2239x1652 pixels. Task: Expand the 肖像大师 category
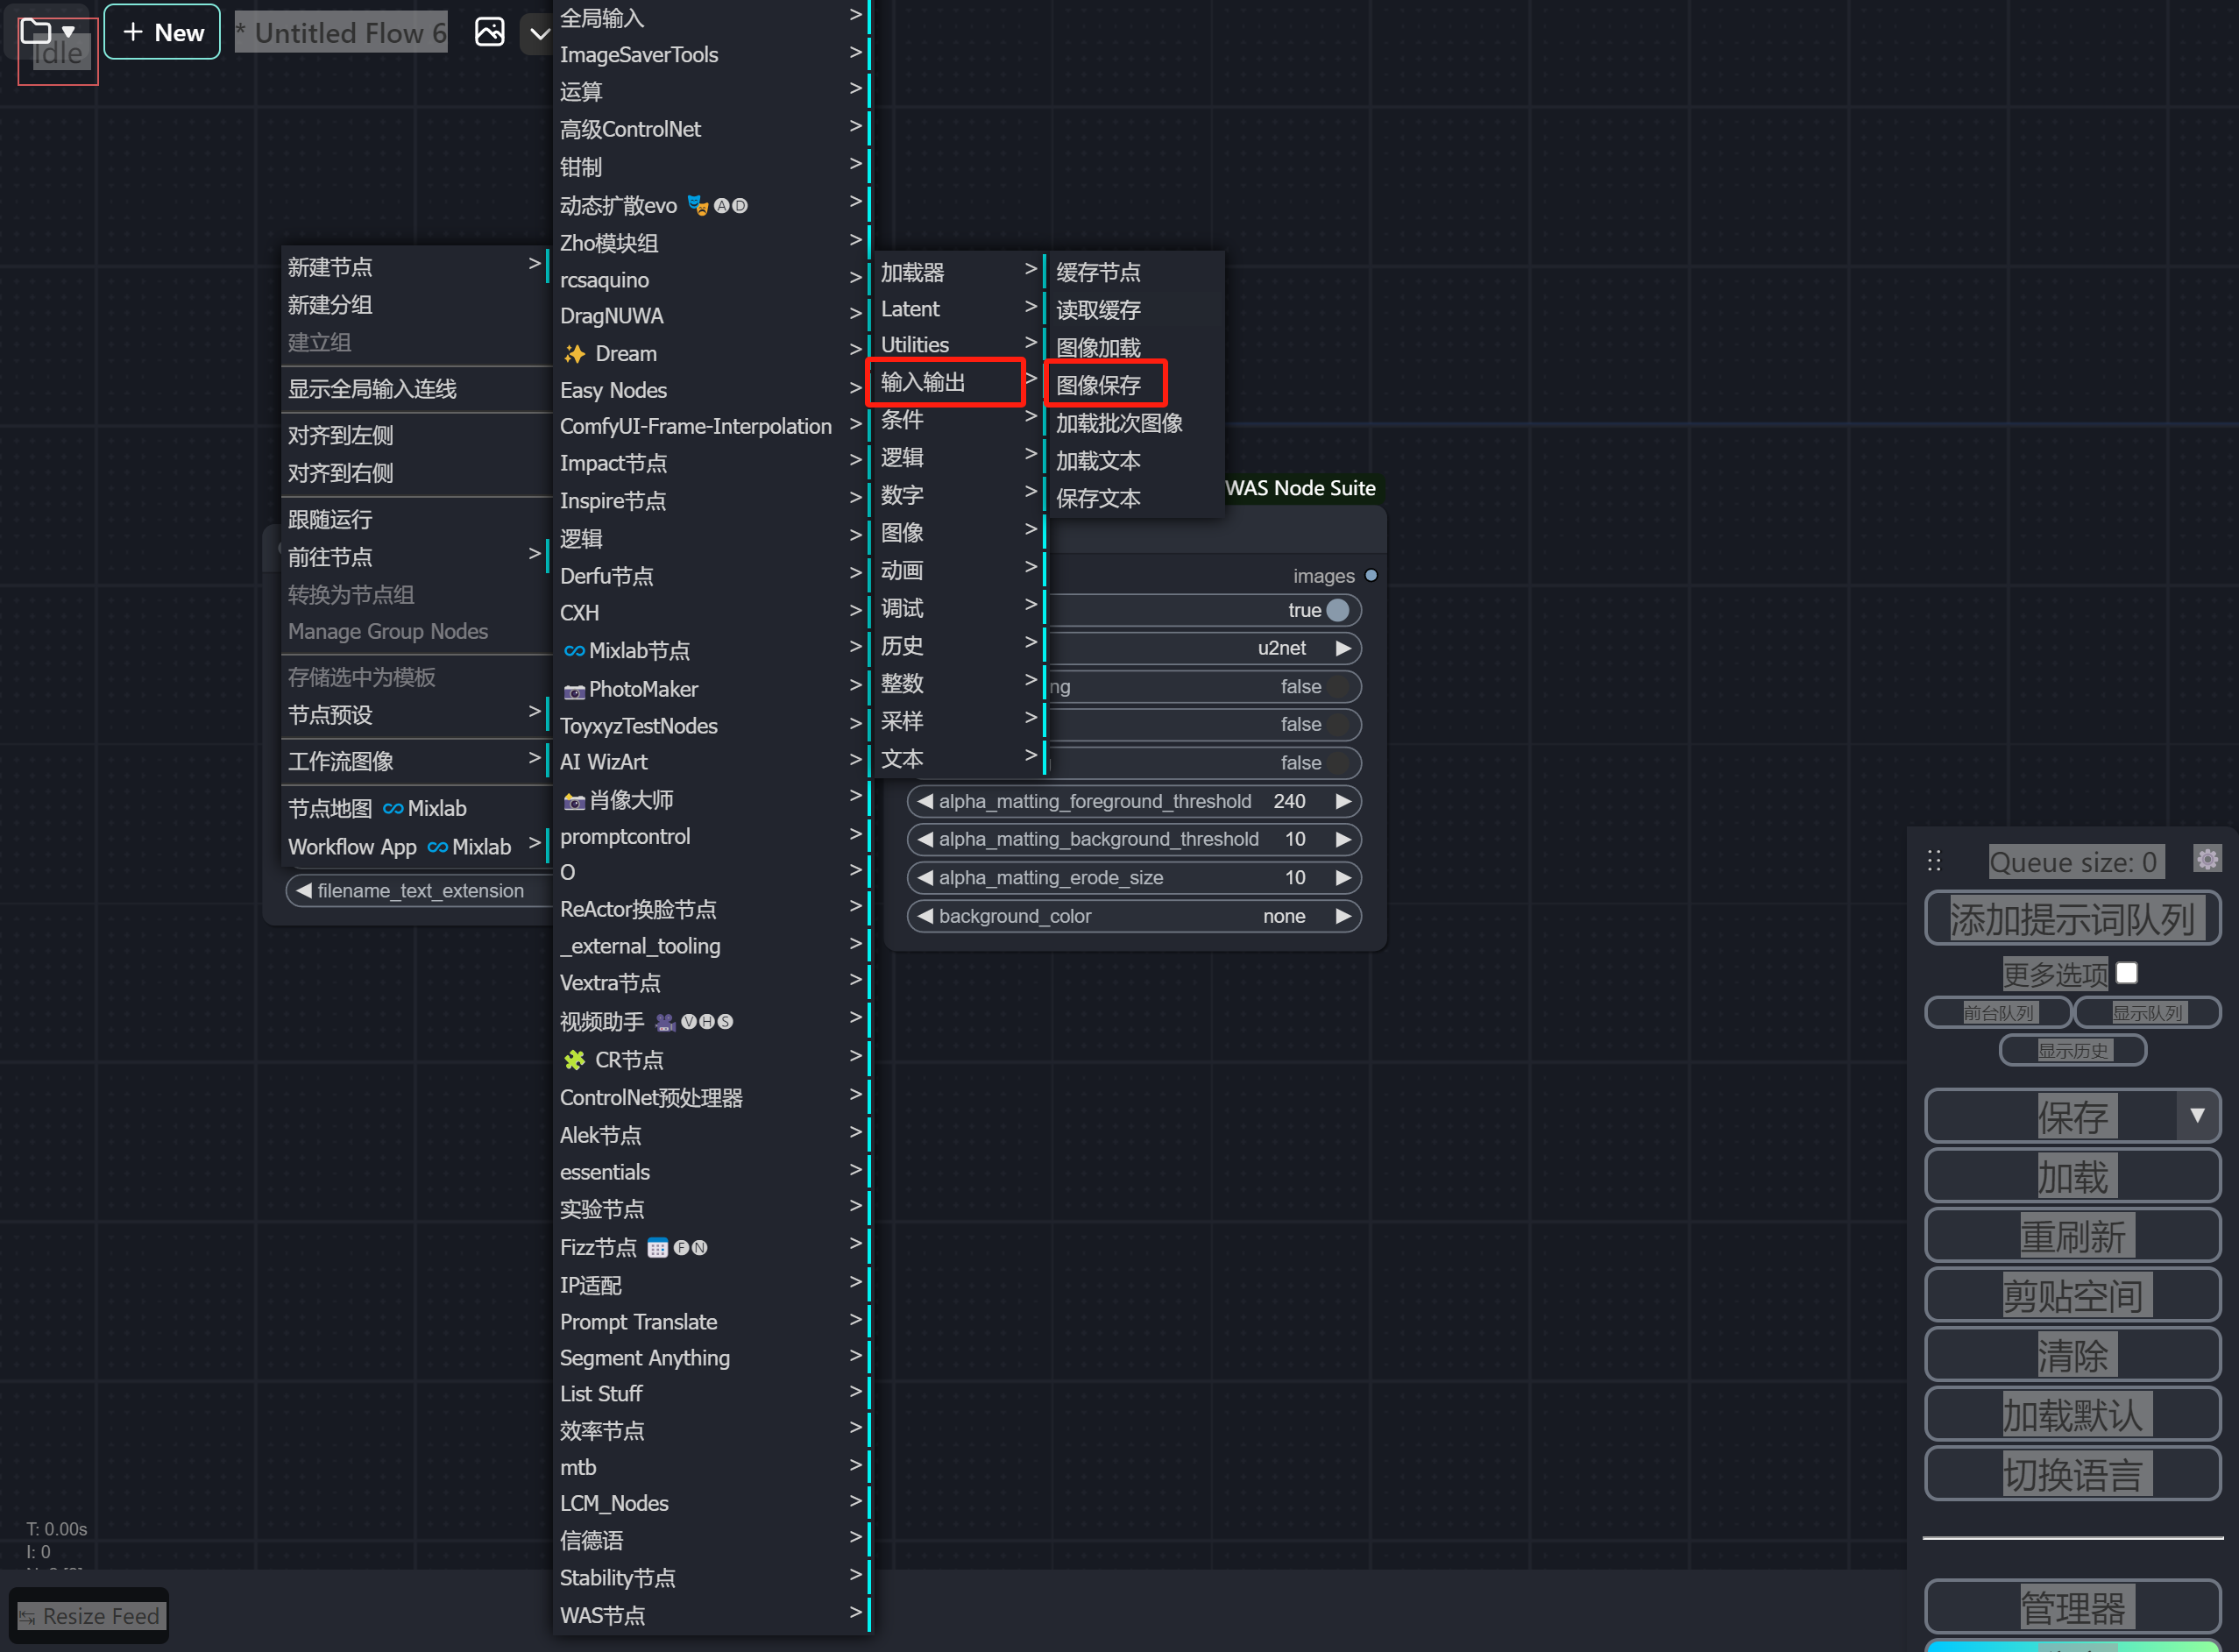tap(712, 799)
